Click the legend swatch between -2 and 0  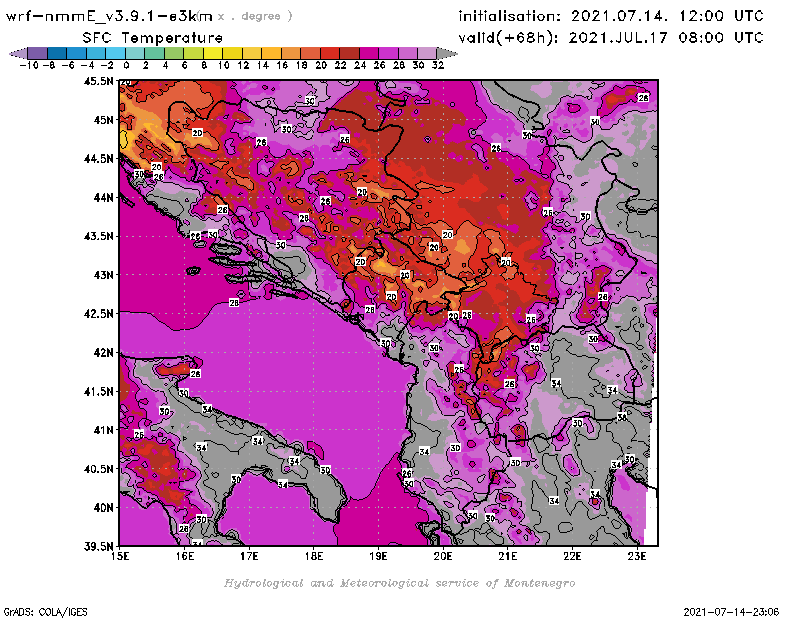pyautogui.click(x=116, y=53)
